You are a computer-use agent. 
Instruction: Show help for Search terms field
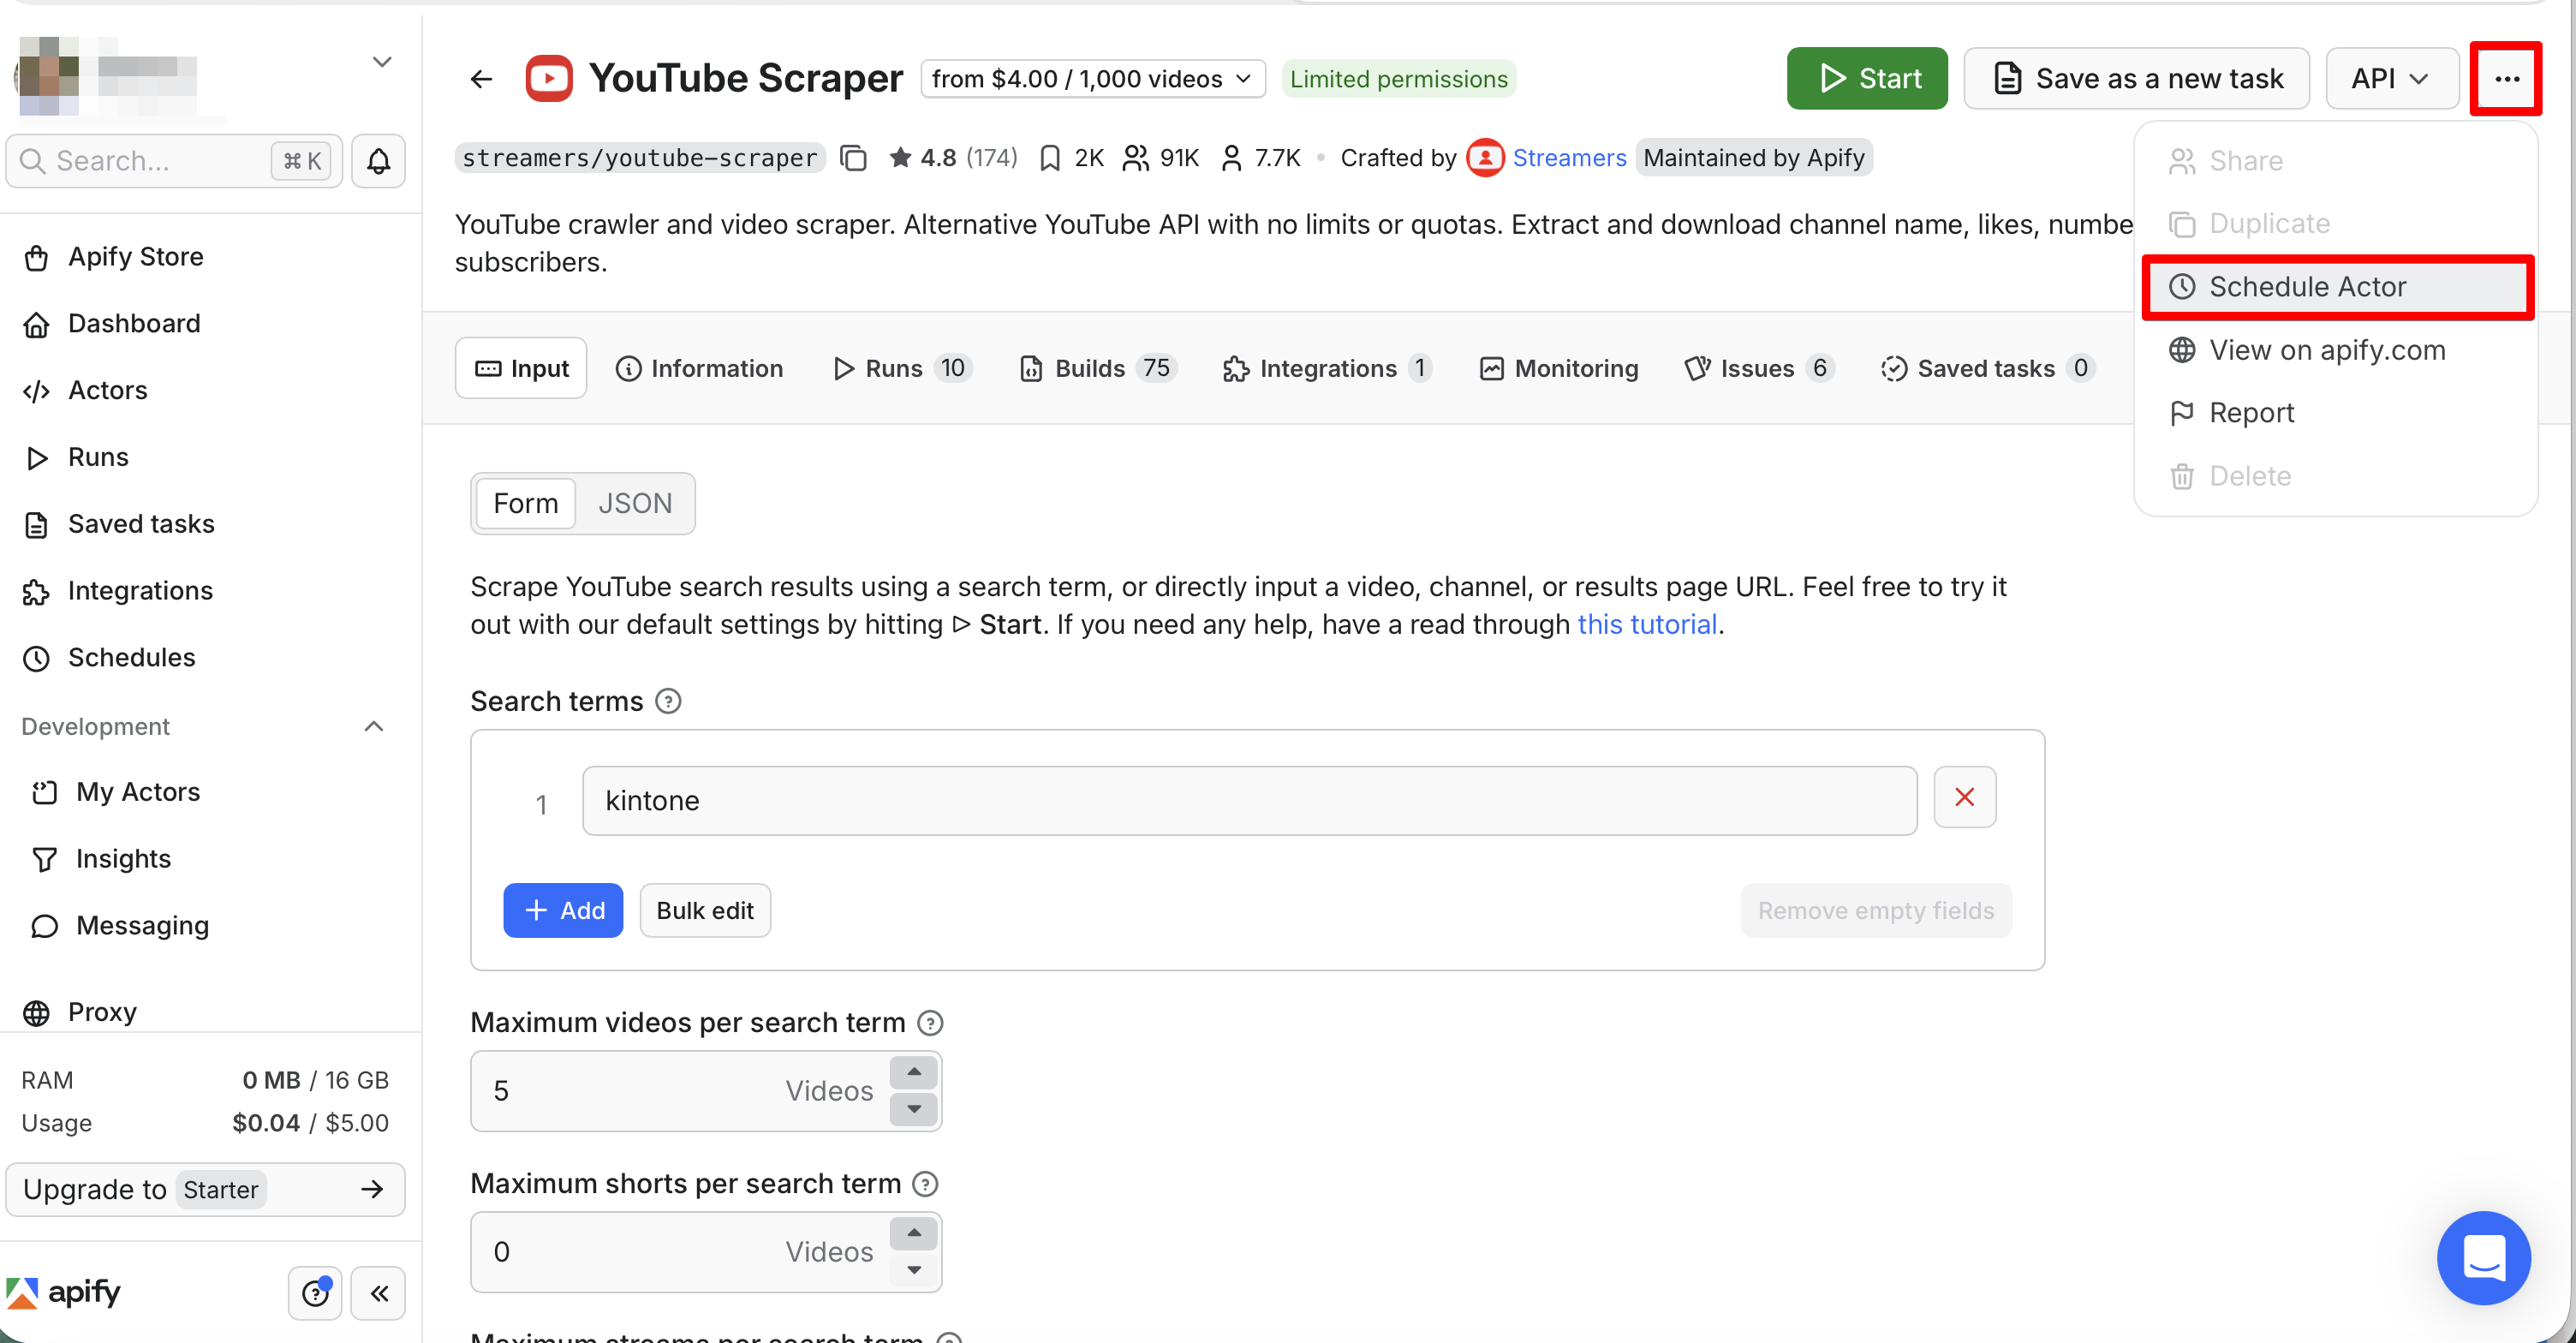pos(668,701)
